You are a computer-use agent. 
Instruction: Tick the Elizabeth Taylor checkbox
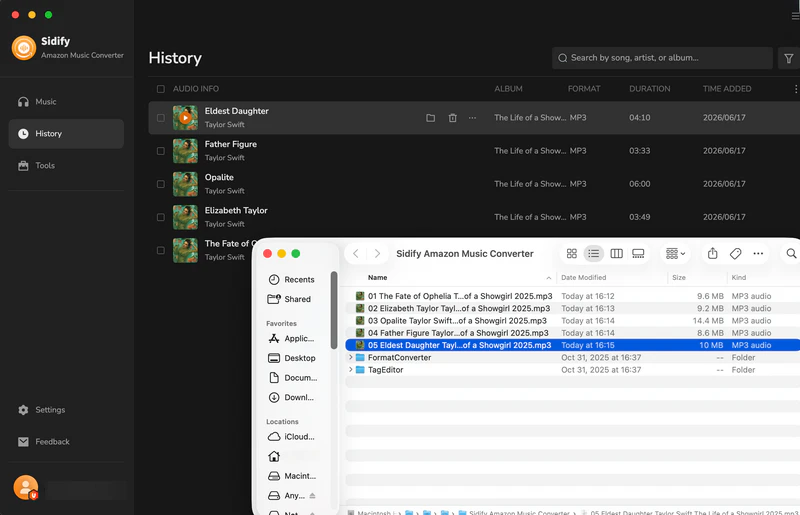[161, 217]
